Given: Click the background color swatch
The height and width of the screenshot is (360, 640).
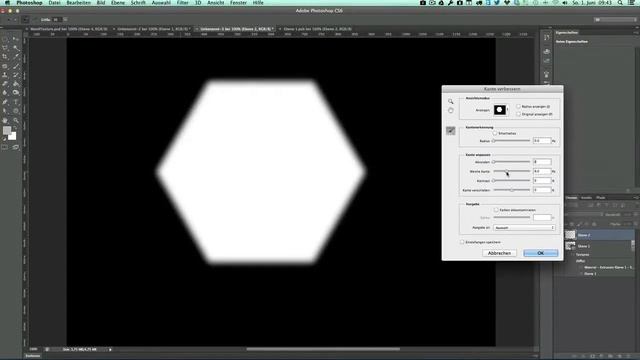Looking at the screenshot, I should pos(12,136).
